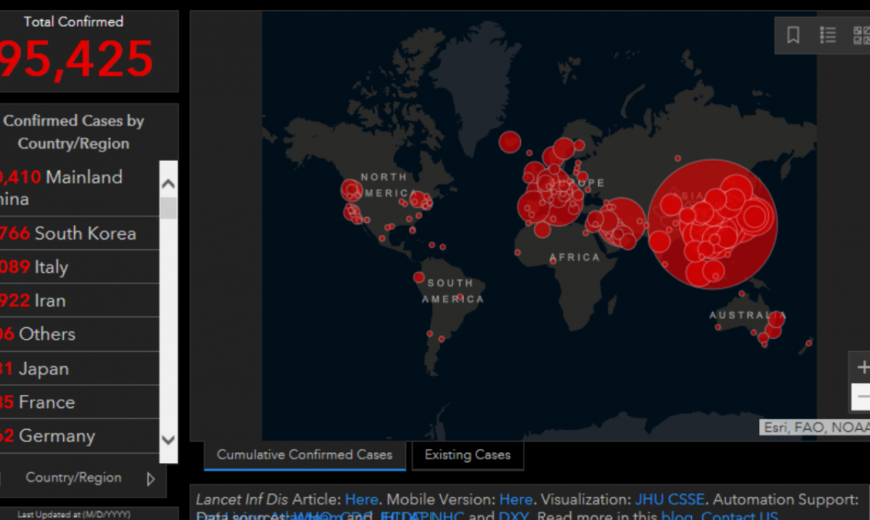Select Japan in country list
870x520 pixels.
click(x=79, y=368)
